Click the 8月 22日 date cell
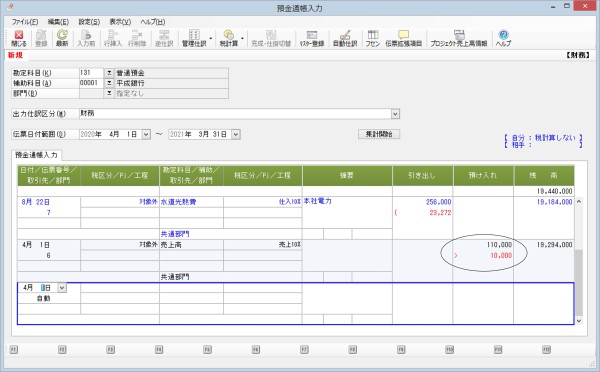 tap(36, 202)
